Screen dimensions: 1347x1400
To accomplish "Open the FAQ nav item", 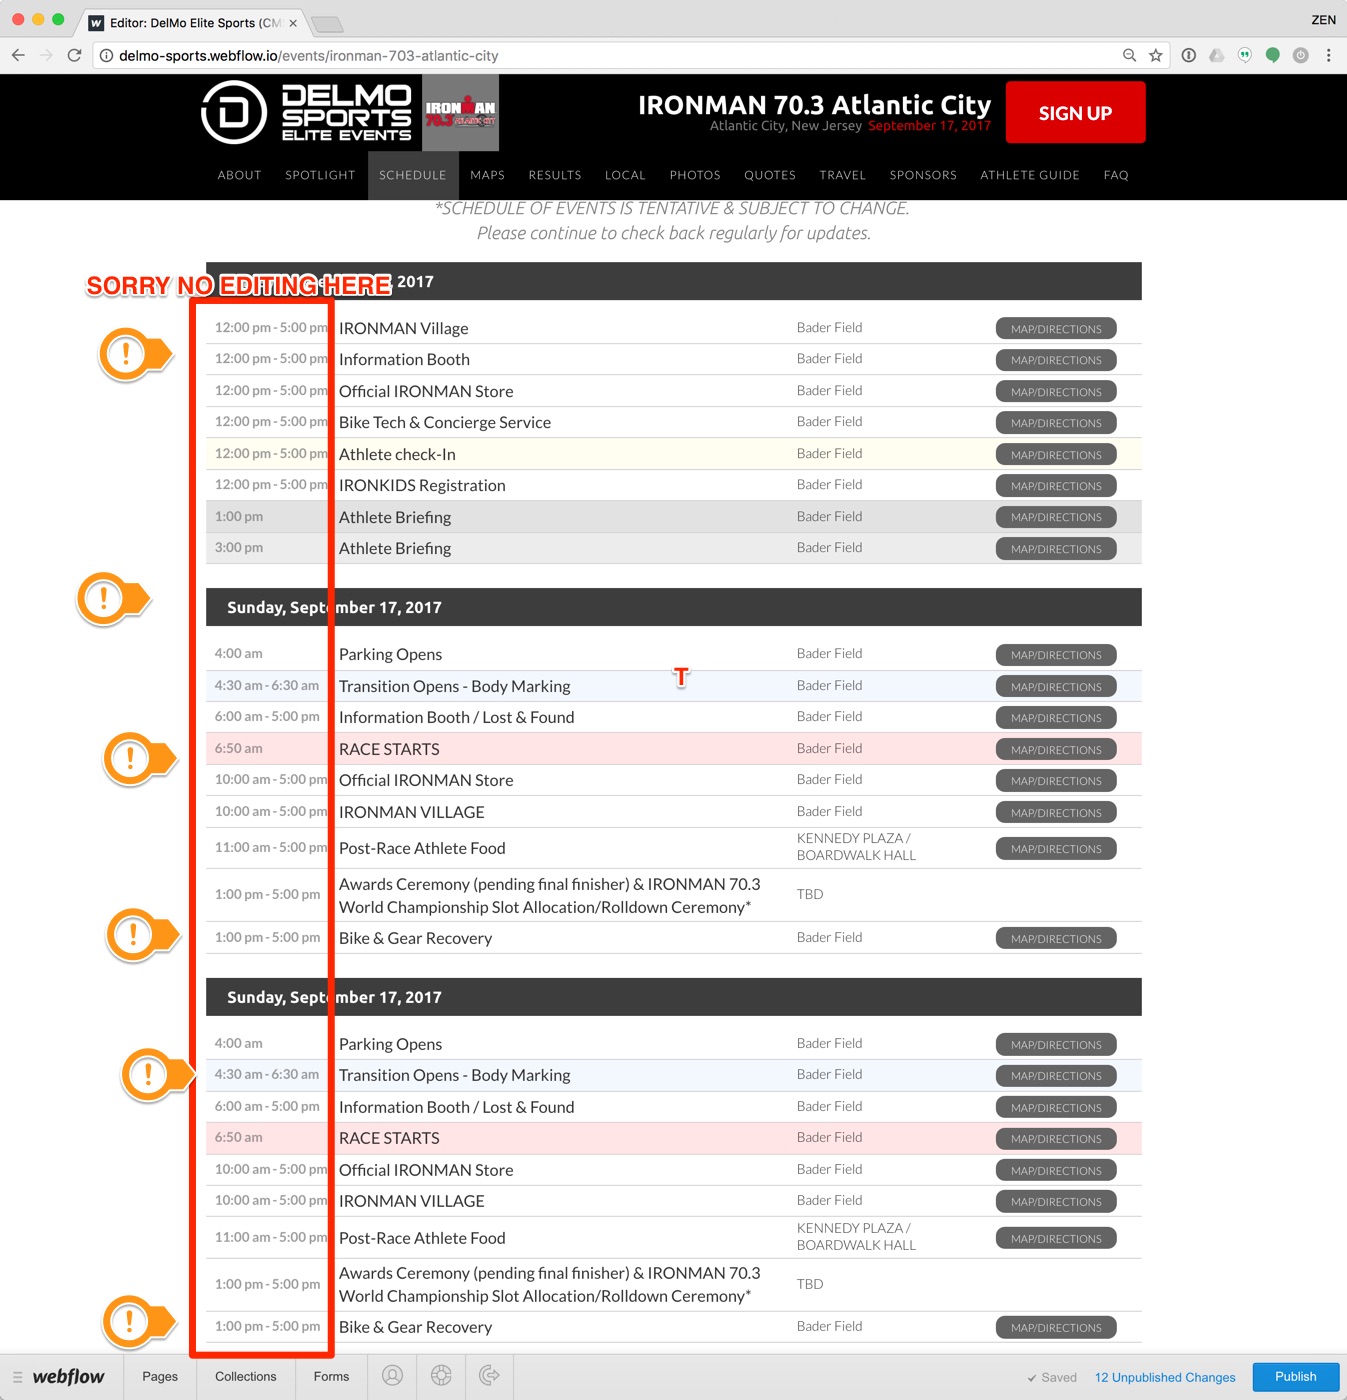I will pyautogui.click(x=1116, y=175).
